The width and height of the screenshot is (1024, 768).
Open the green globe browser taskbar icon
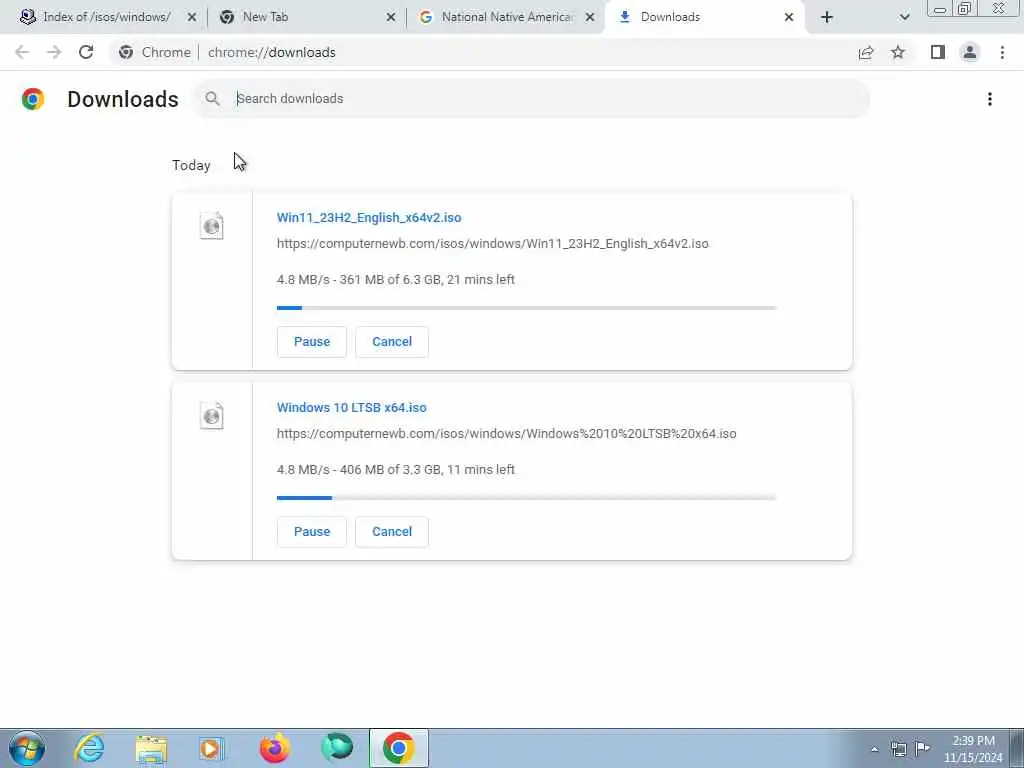click(337, 748)
